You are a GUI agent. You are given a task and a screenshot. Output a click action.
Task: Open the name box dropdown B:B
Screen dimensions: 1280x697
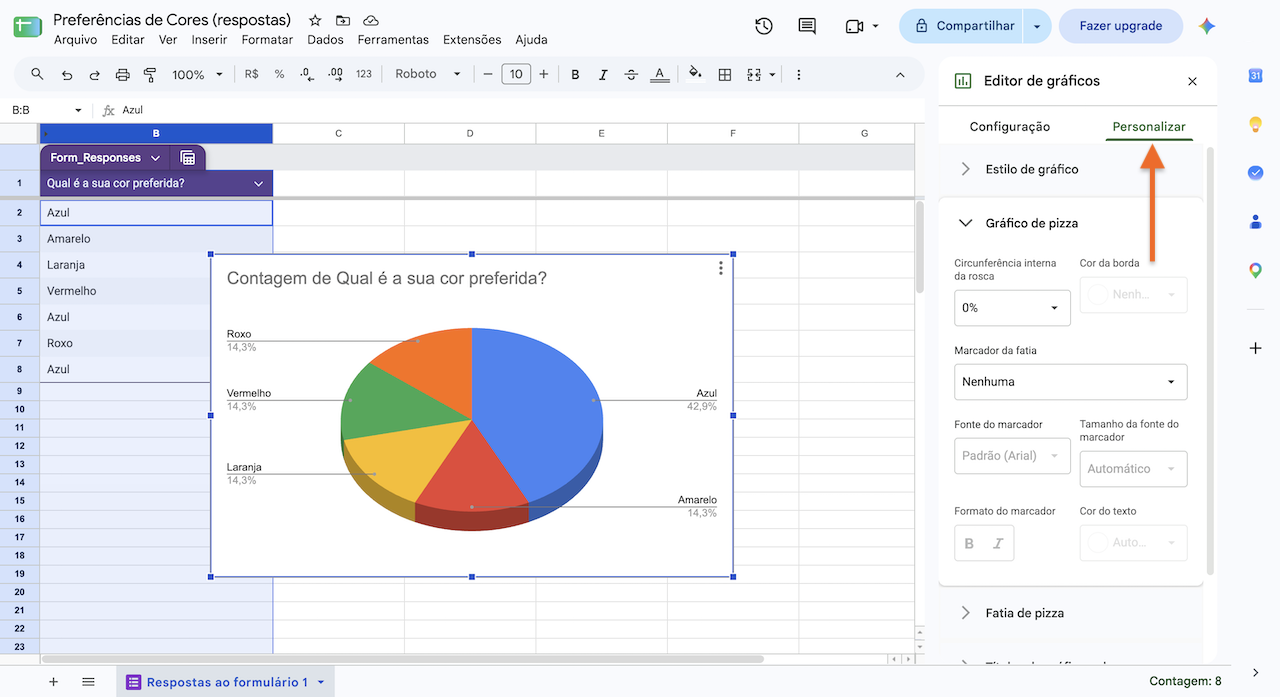tap(78, 110)
